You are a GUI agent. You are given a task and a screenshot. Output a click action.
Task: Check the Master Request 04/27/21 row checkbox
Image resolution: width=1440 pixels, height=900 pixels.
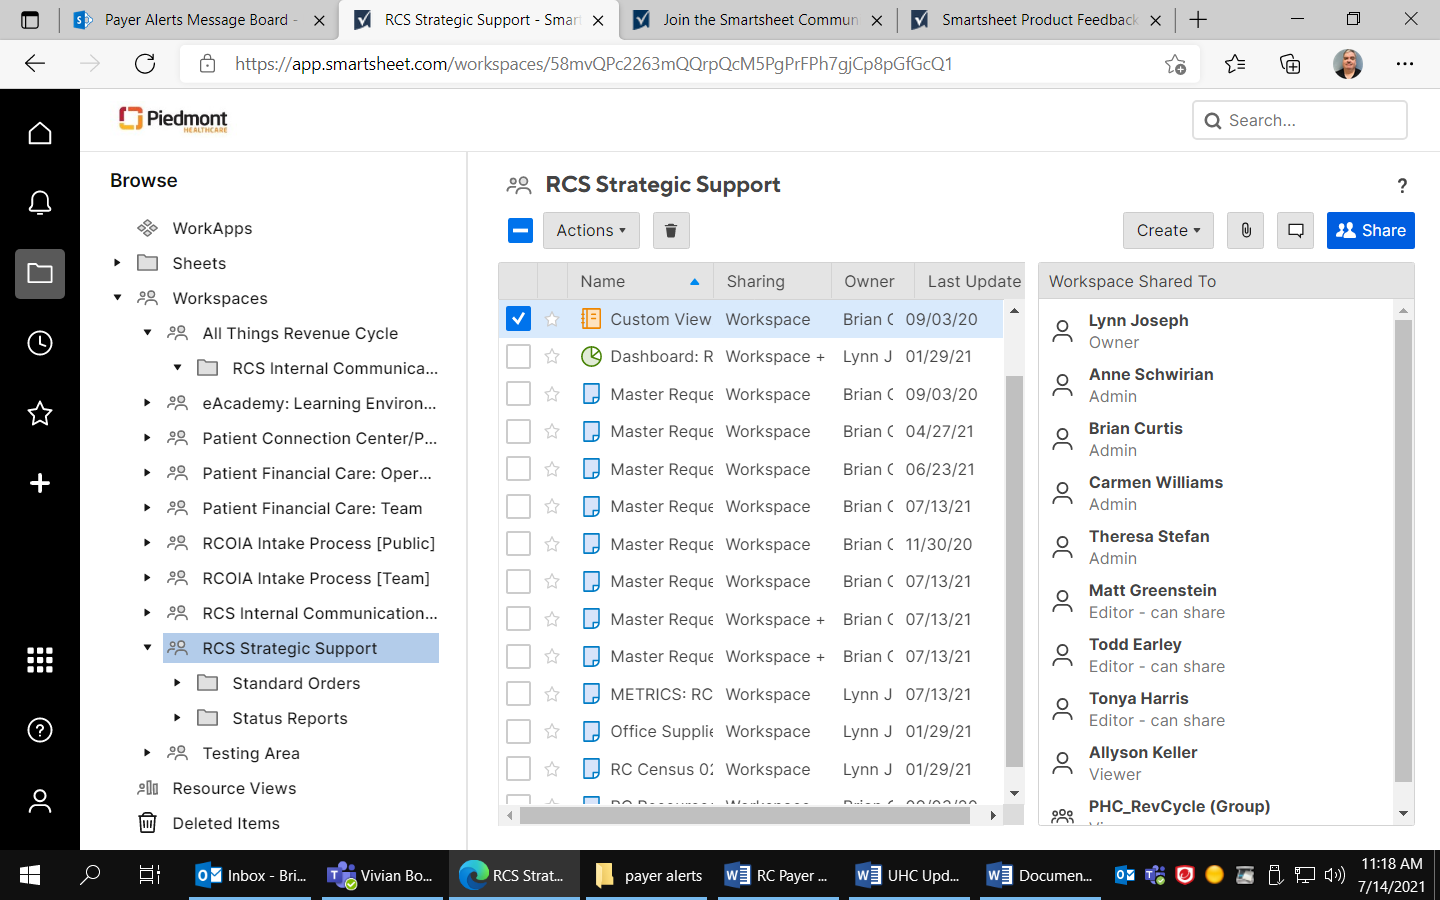pyautogui.click(x=518, y=431)
